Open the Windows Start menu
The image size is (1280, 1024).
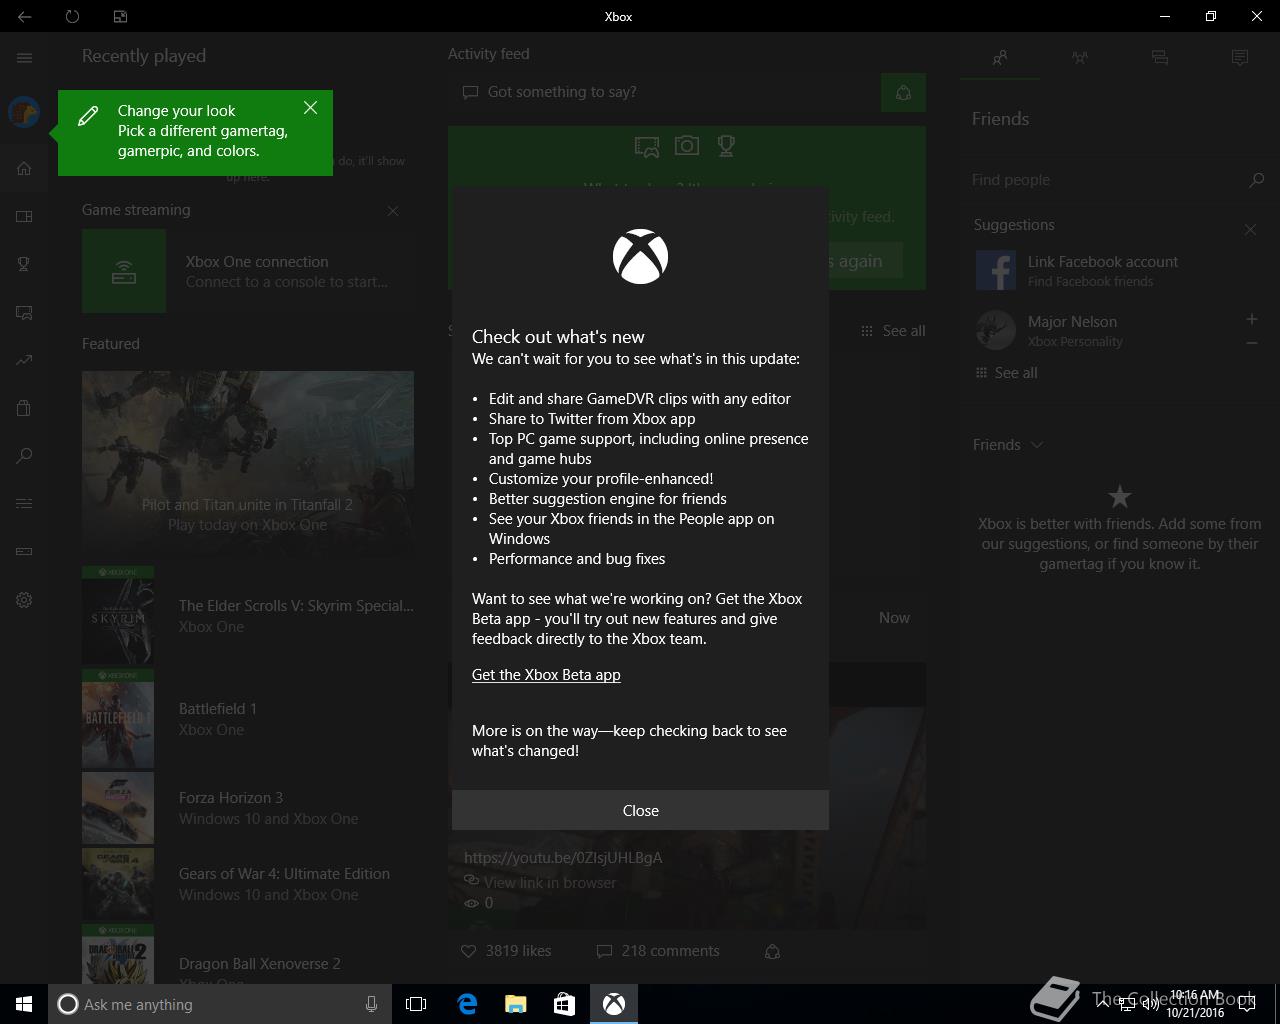(24, 1004)
